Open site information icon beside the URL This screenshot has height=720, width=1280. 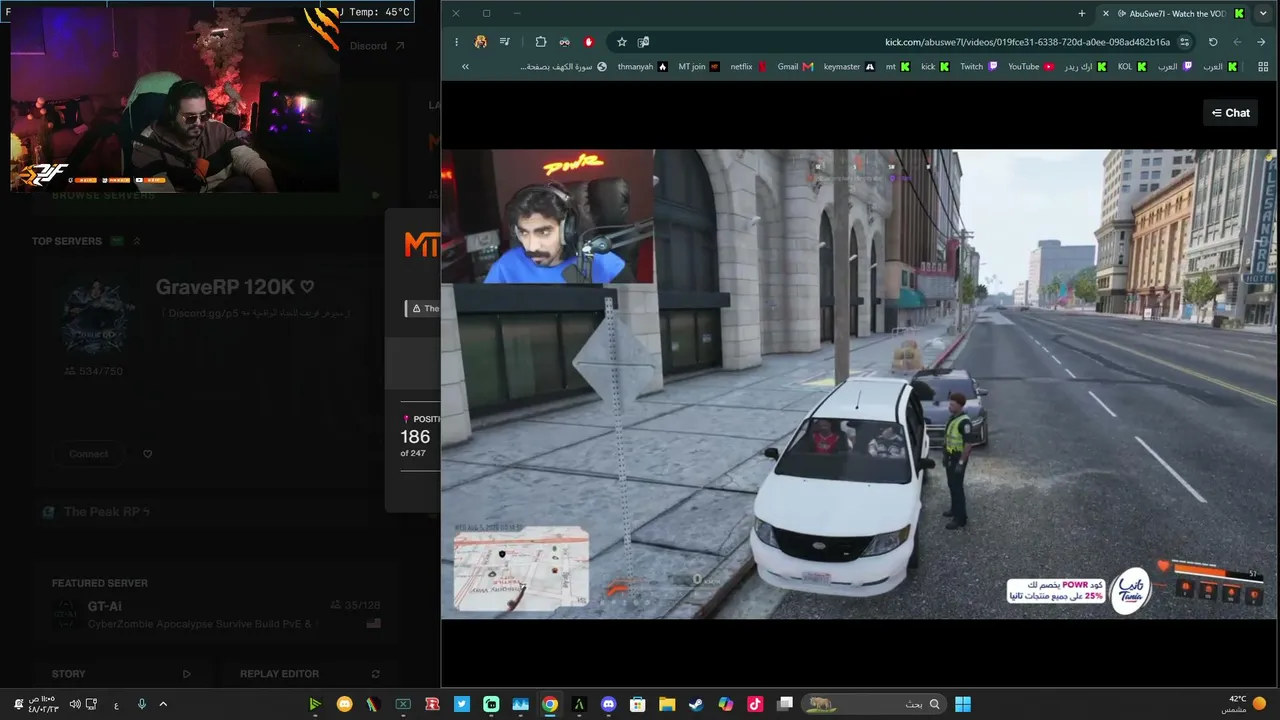click(1185, 42)
